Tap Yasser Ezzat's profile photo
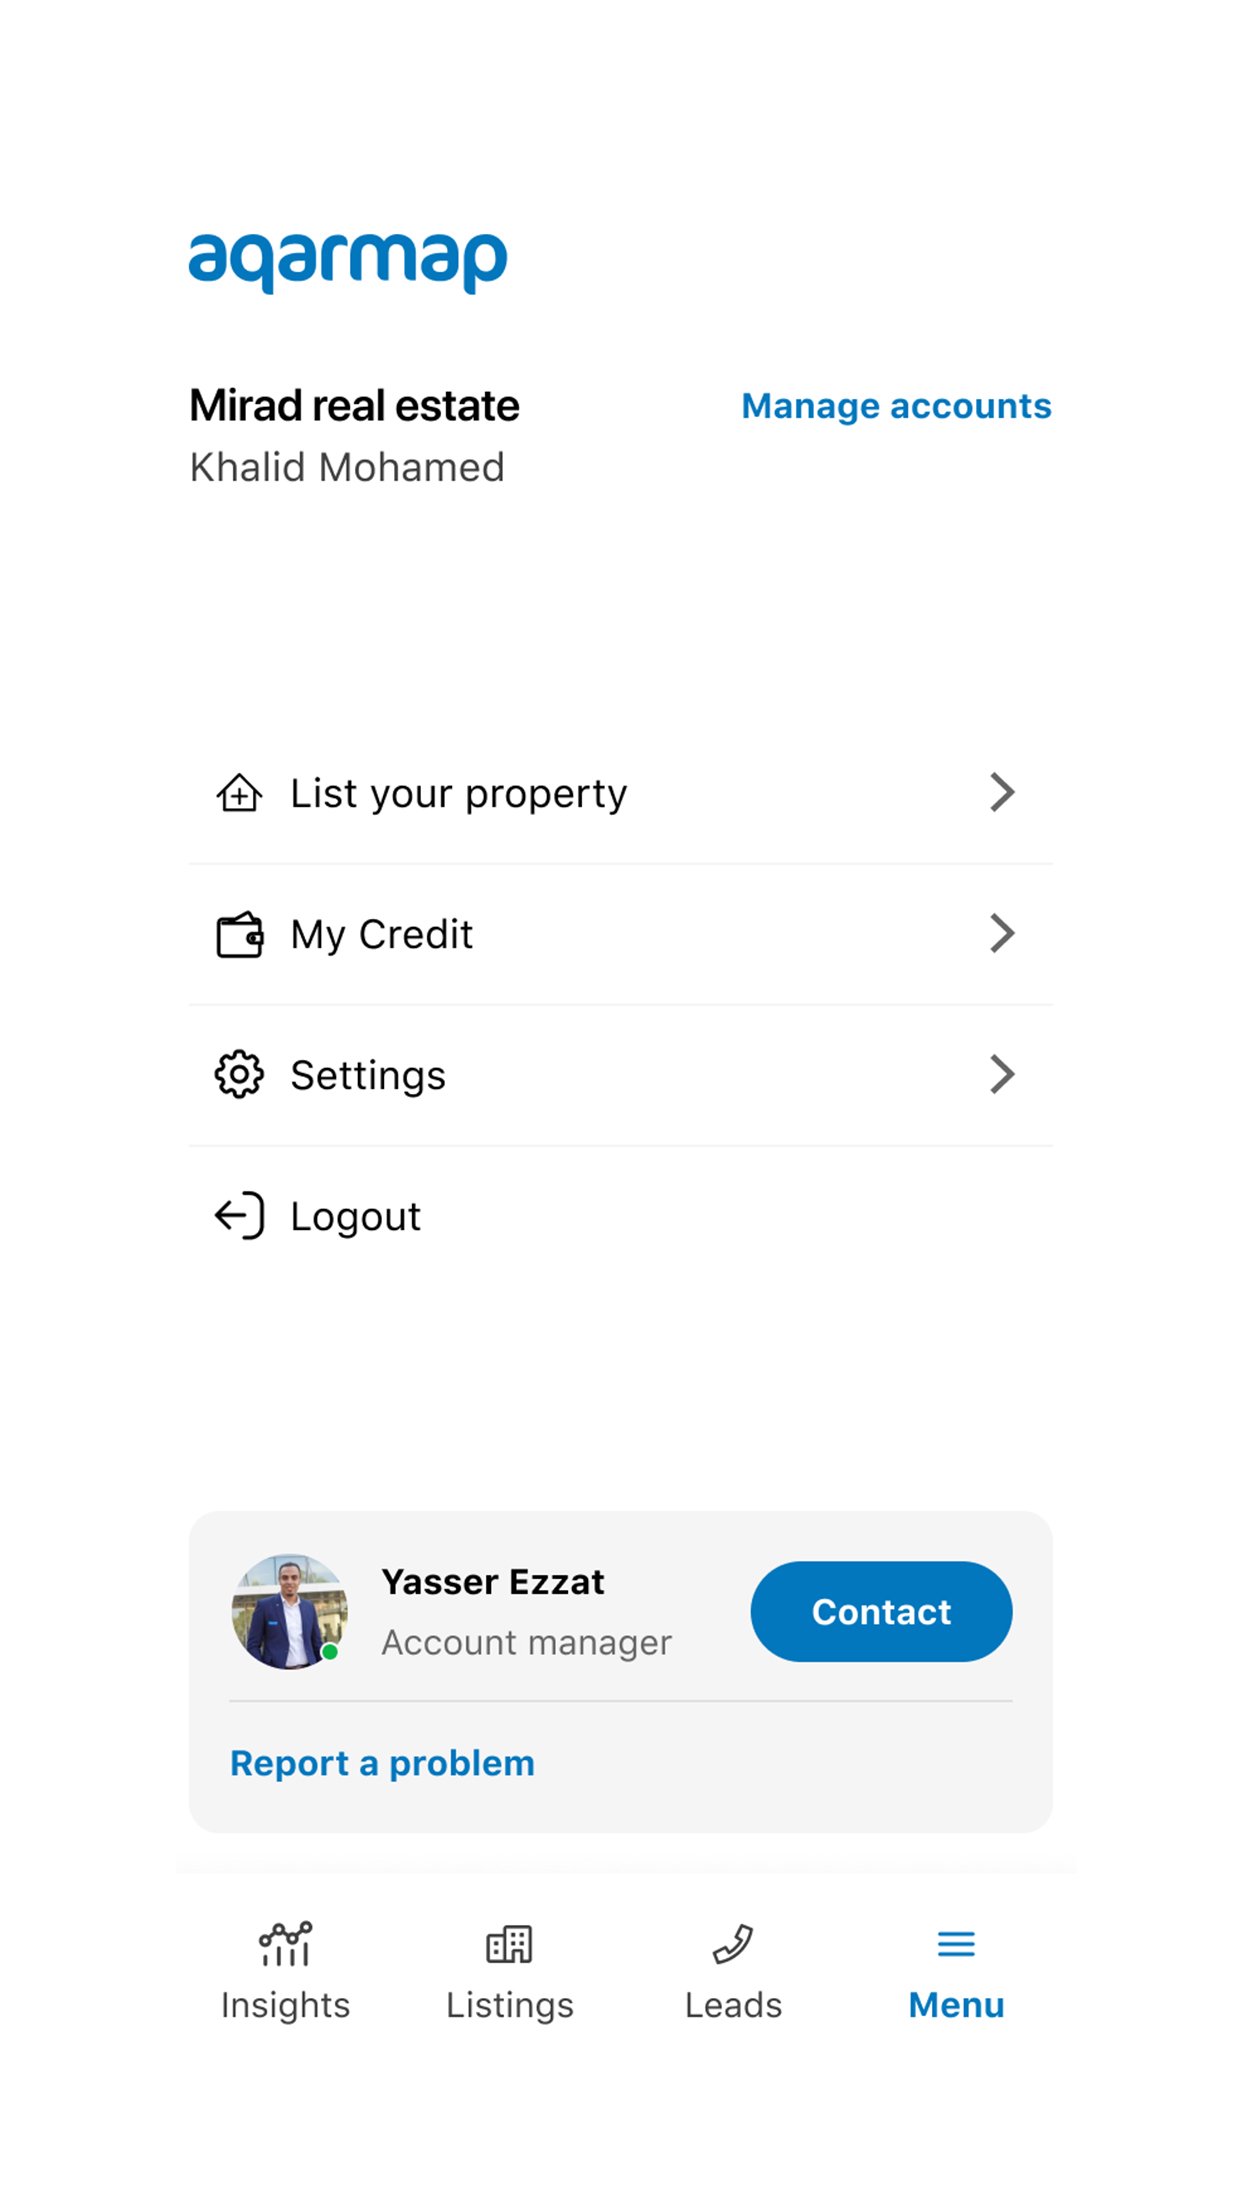The height and width of the screenshot is (2206, 1242). [289, 1611]
